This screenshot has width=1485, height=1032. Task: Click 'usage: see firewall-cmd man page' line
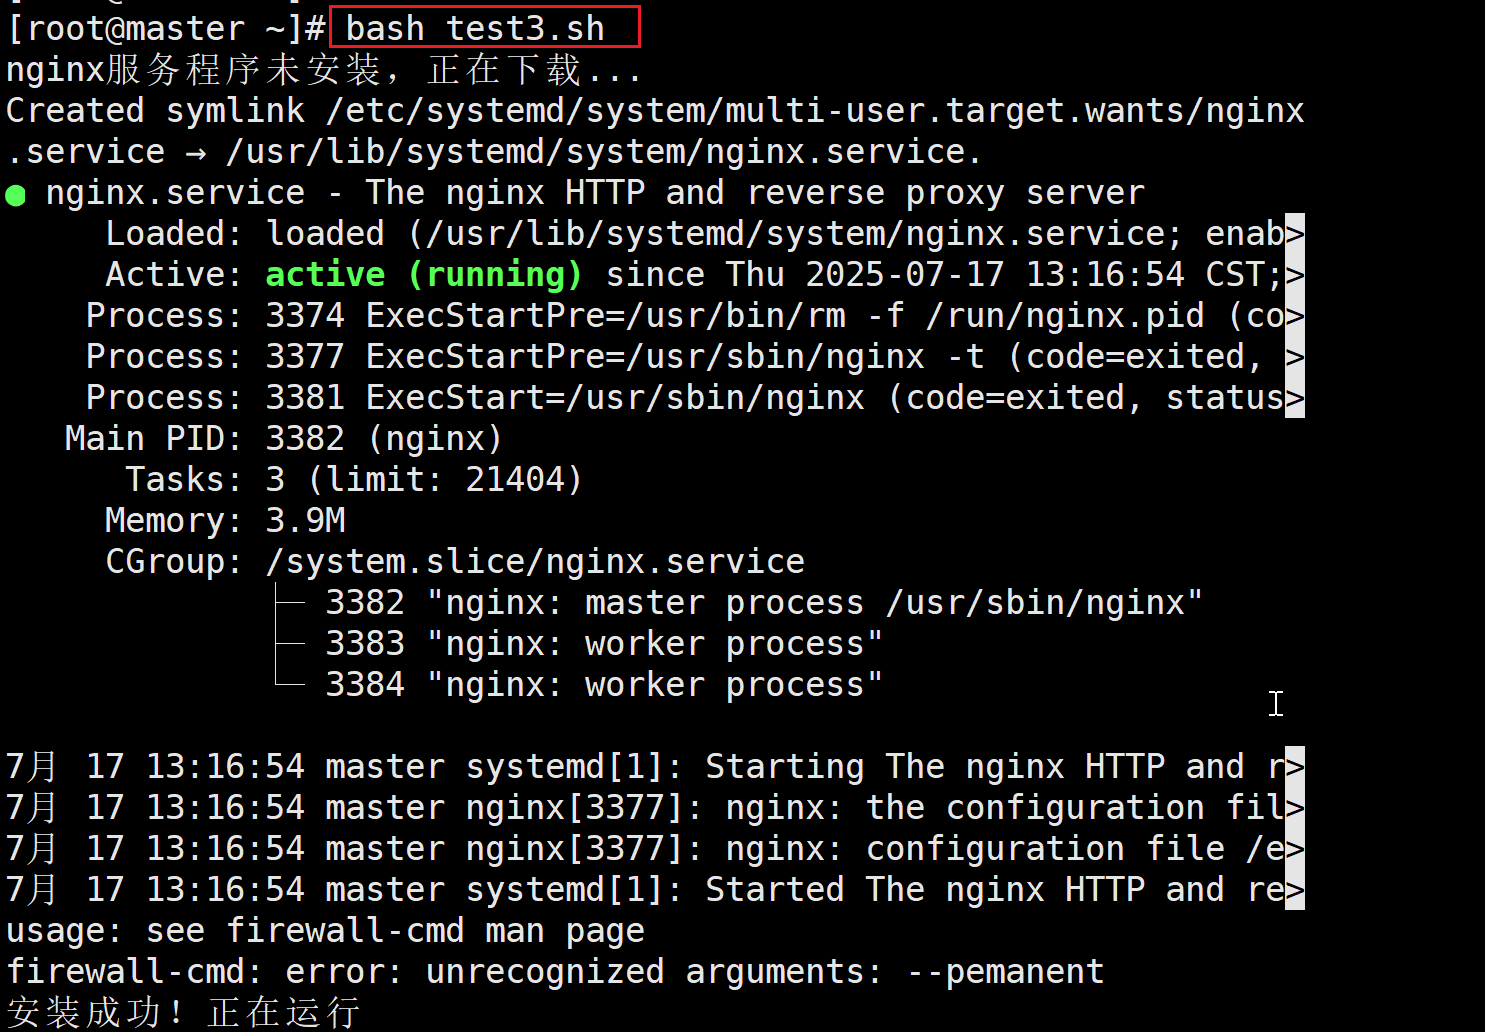[x=325, y=931]
